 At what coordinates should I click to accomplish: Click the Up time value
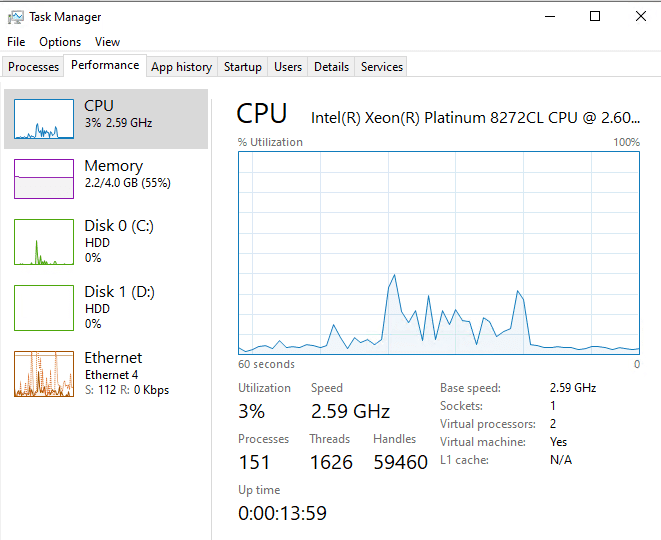click(282, 514)
